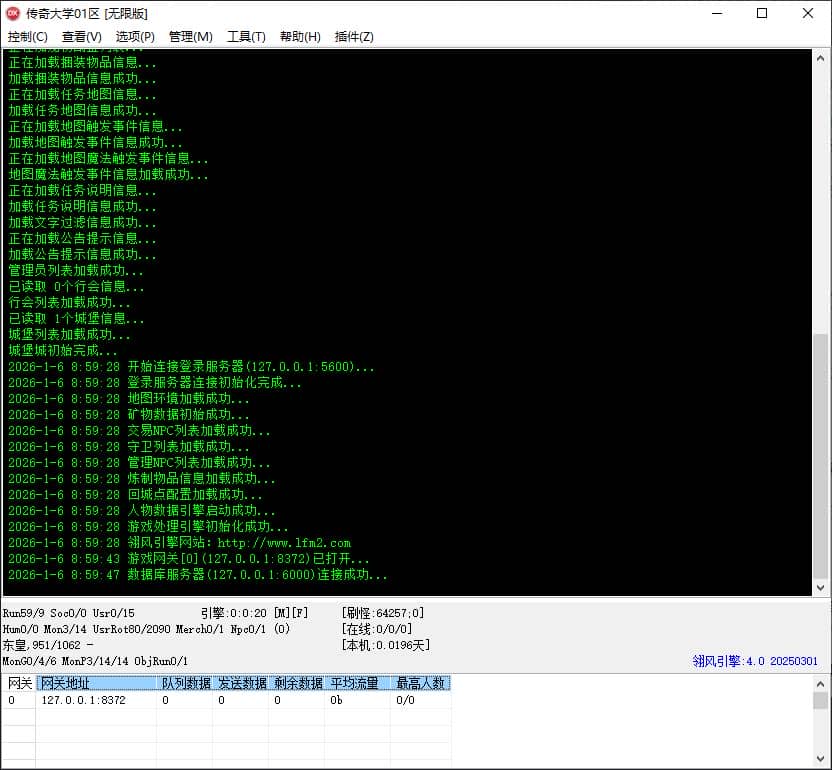
Task: Click the 翎风引擎:4.0 20250301 version label
Action: (755, 661)
